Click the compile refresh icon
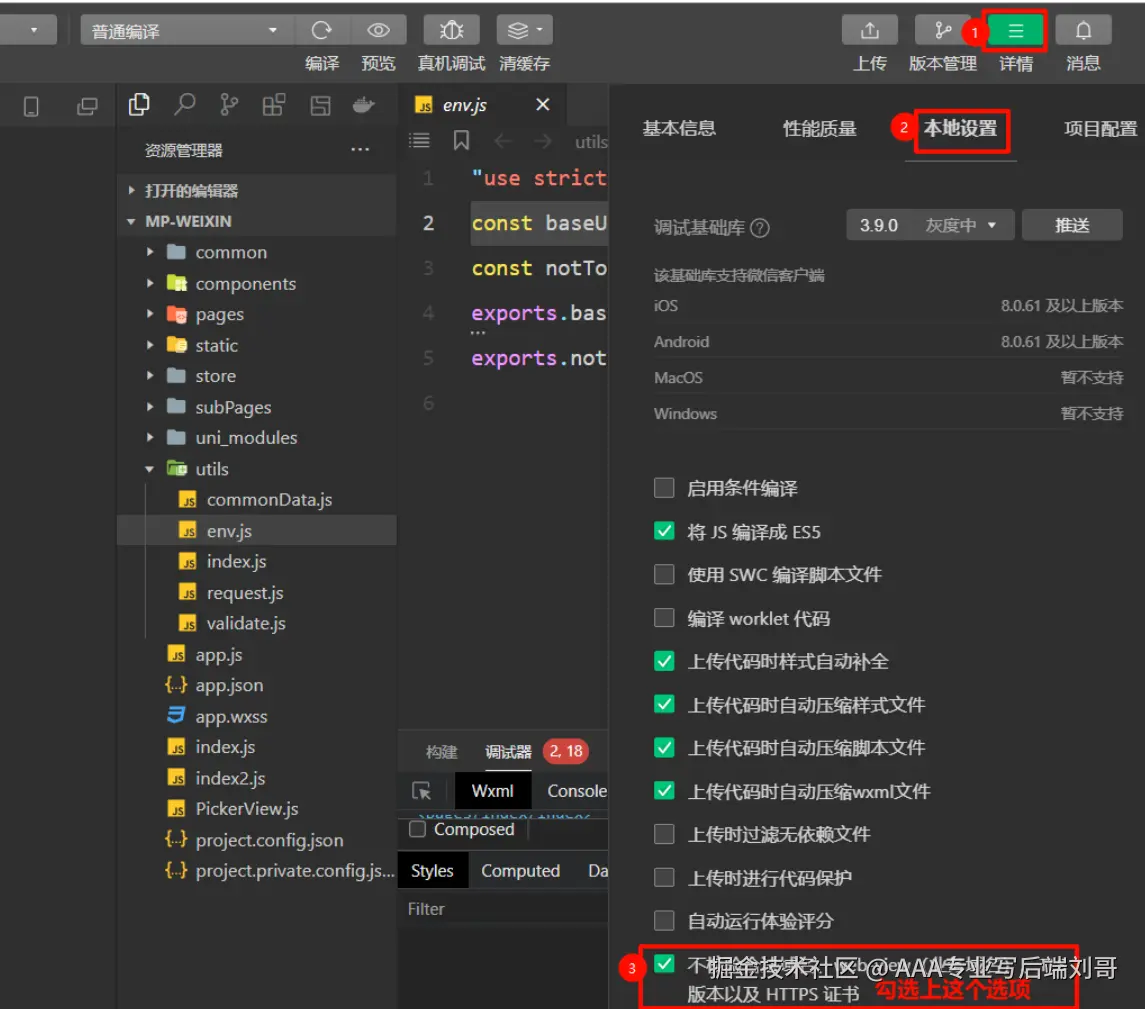The image size is (1145, 1009). 322,31
